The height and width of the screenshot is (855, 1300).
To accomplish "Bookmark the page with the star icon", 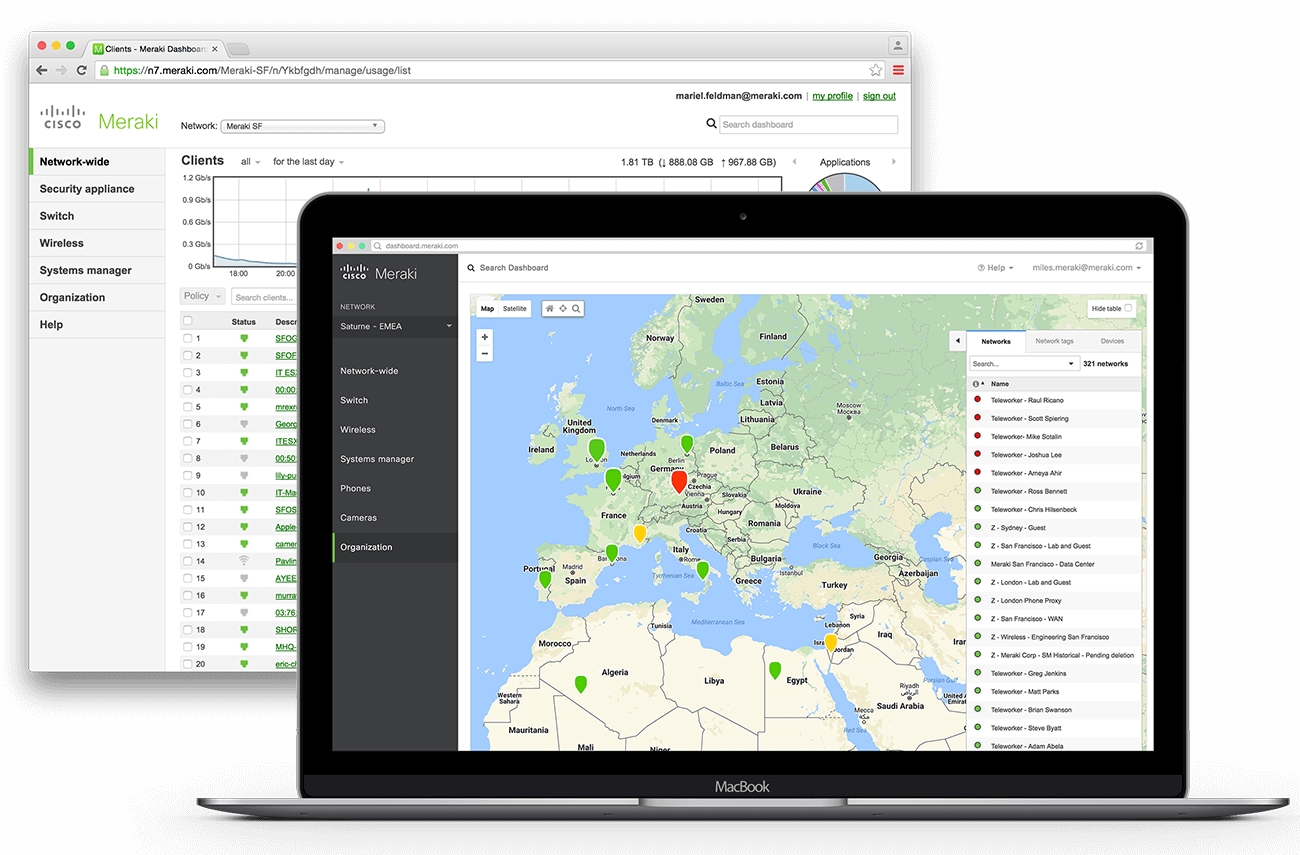I will pos(876,70).
